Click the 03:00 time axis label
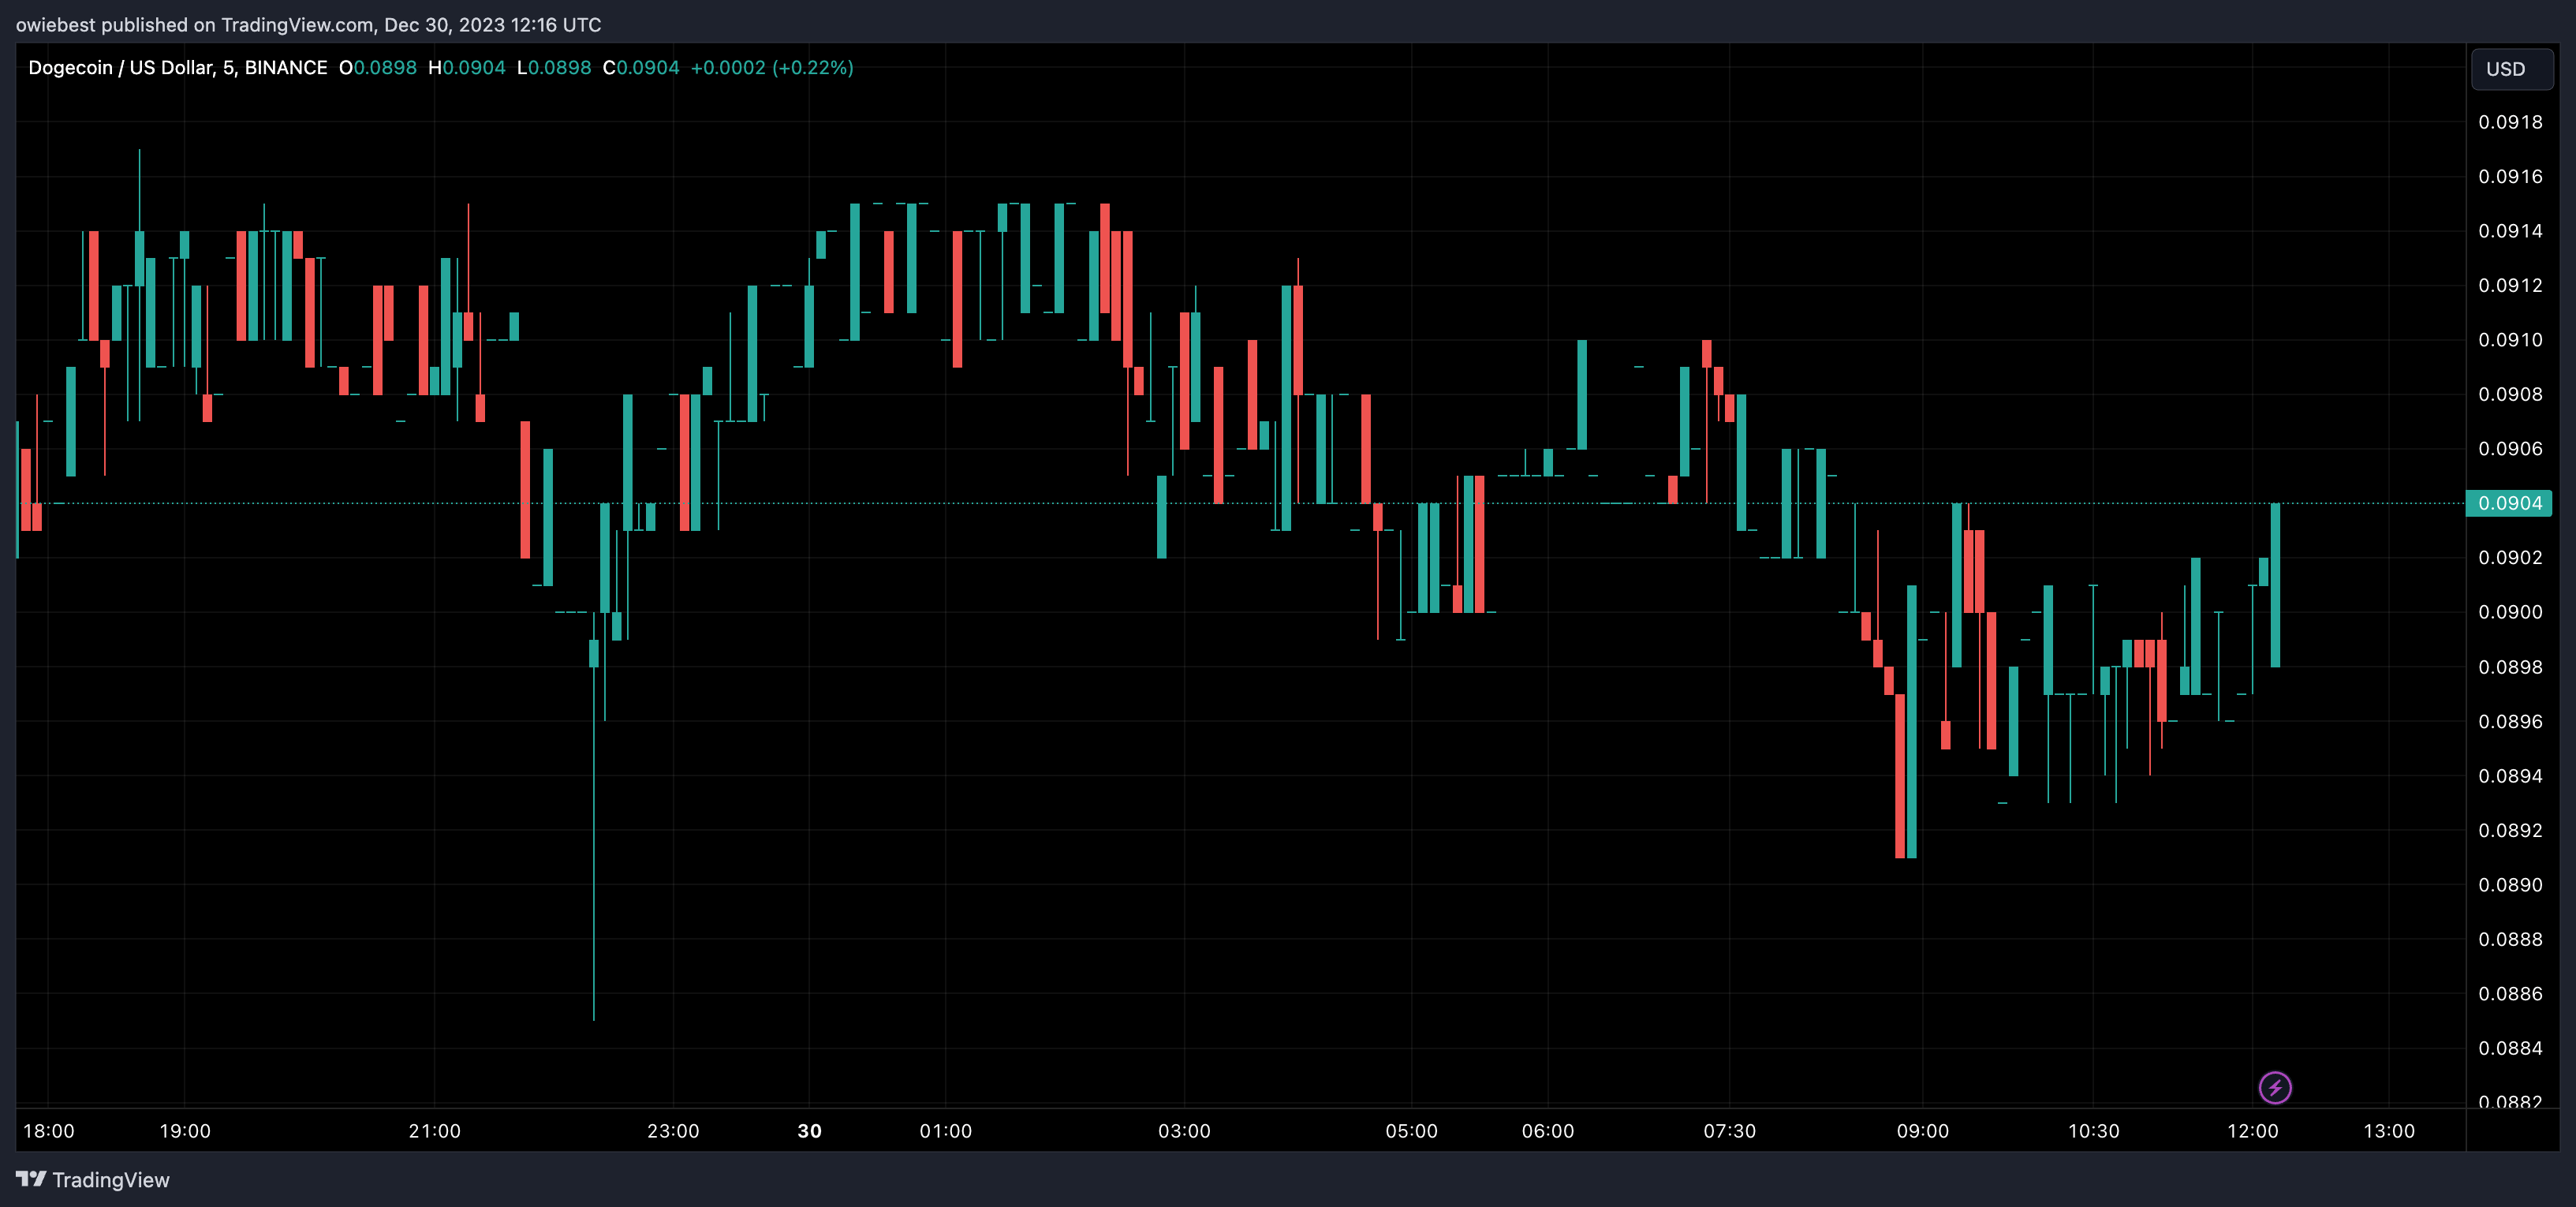Image resolution: width=2576 pixels, height=1207 pixels. click(1184, 1131)
